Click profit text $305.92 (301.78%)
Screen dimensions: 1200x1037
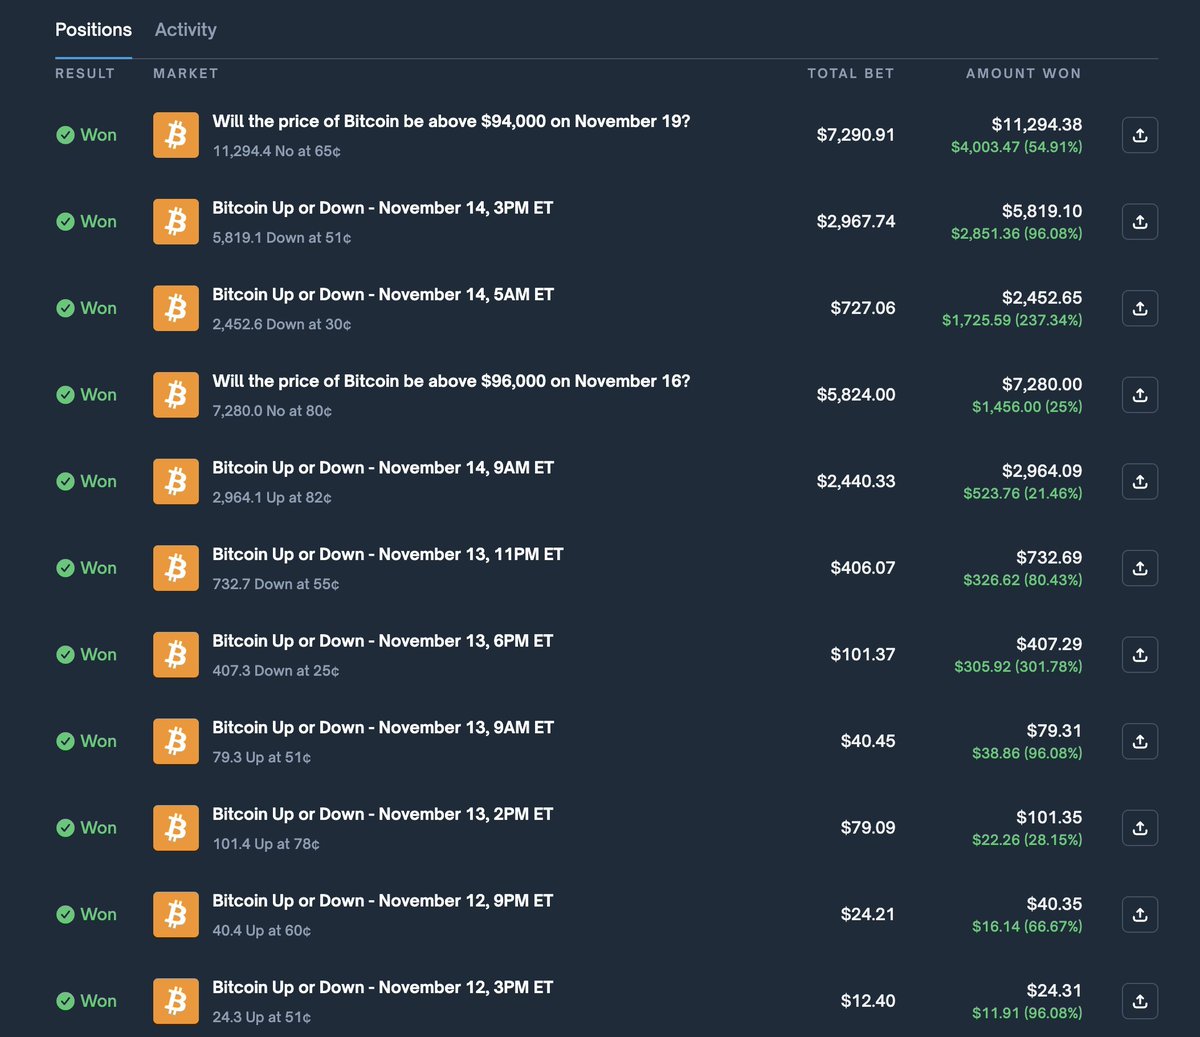1018,666
